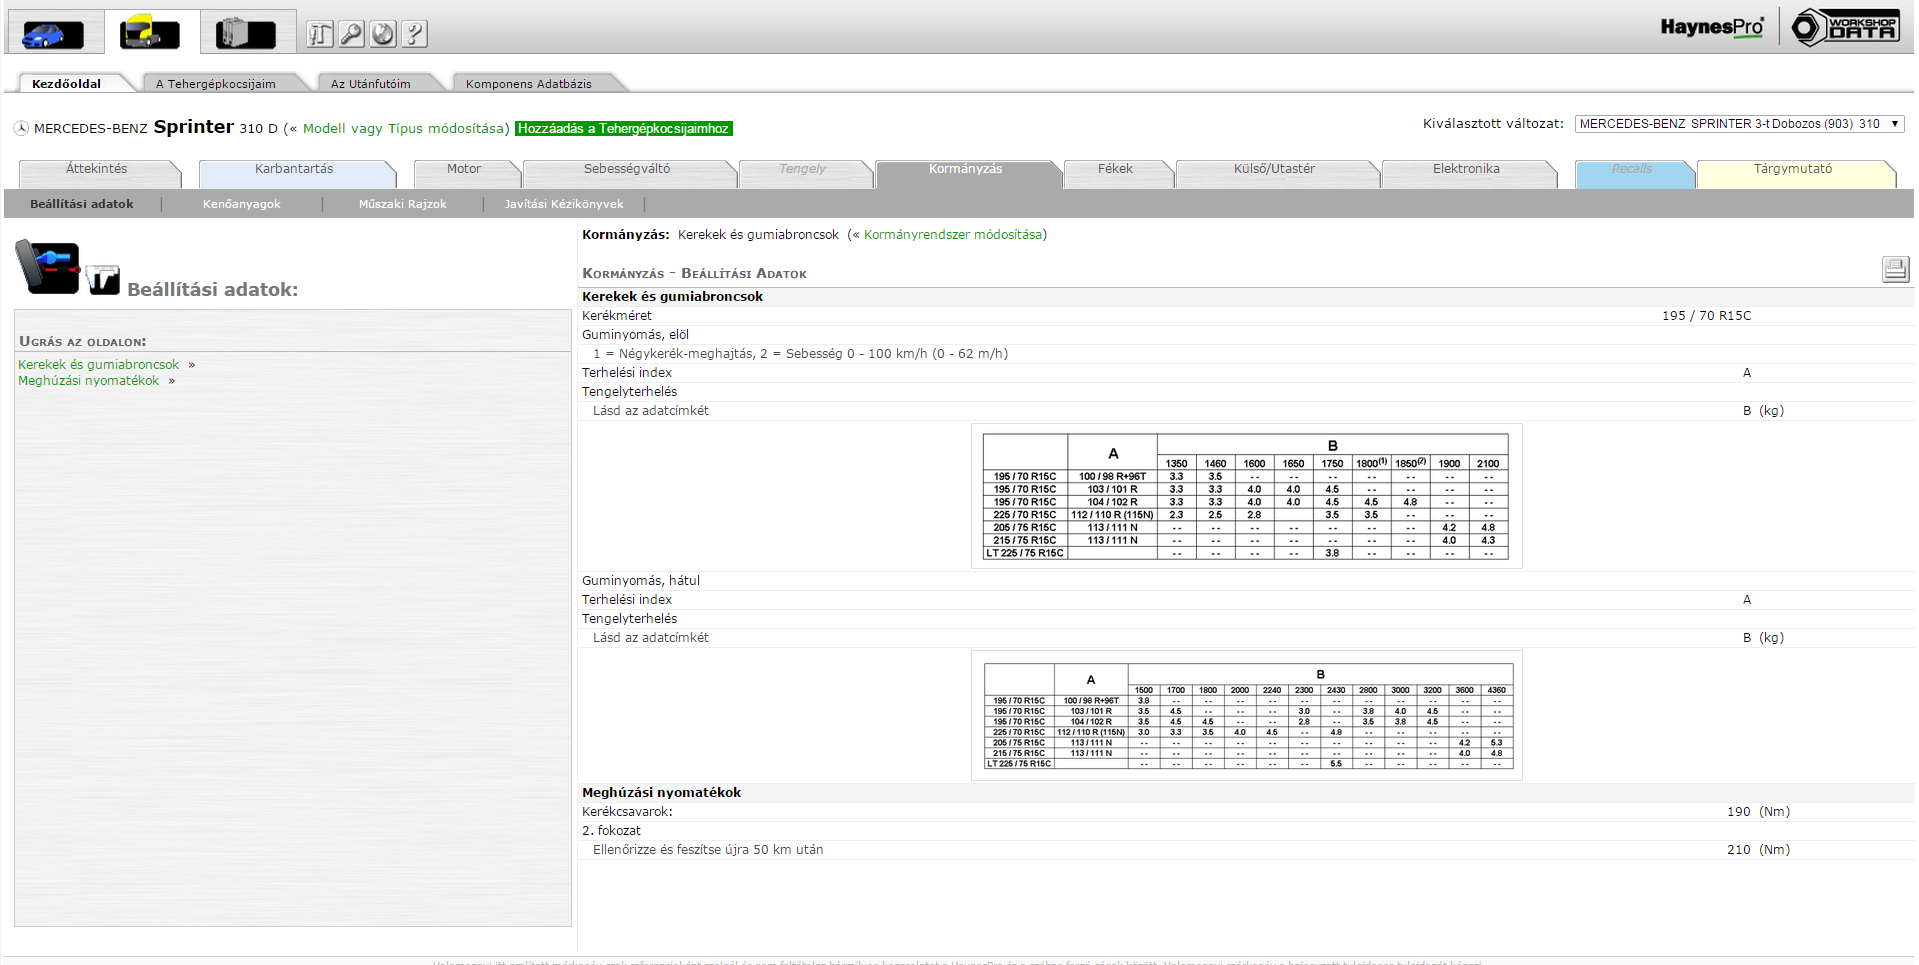The height and width of the screenshot is (965, 1919).
Task: Open the hammer tools icon
Action: (319, 34)
